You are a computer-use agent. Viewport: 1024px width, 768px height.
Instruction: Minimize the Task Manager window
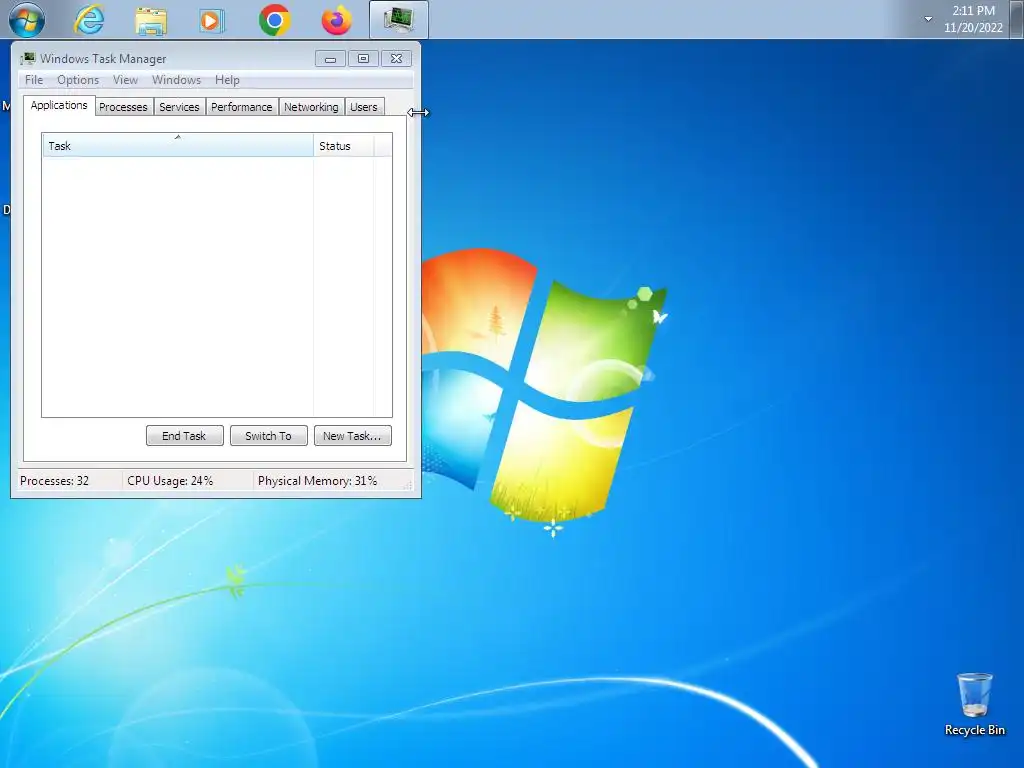tap(330, 59)
